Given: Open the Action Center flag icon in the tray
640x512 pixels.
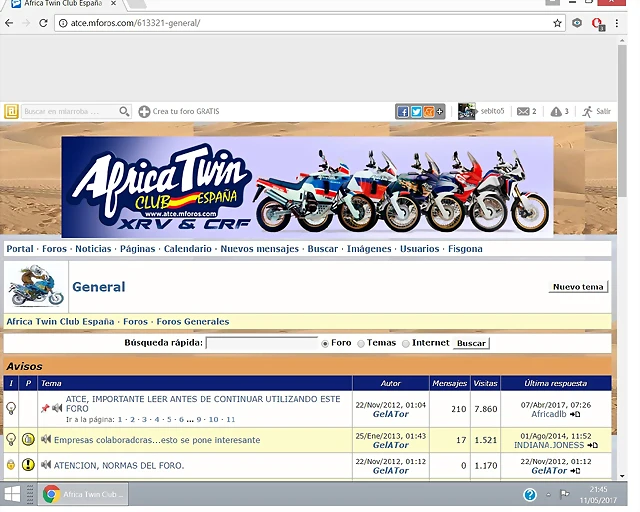Looking at the screenshot, I should click(x=564, y=494).
